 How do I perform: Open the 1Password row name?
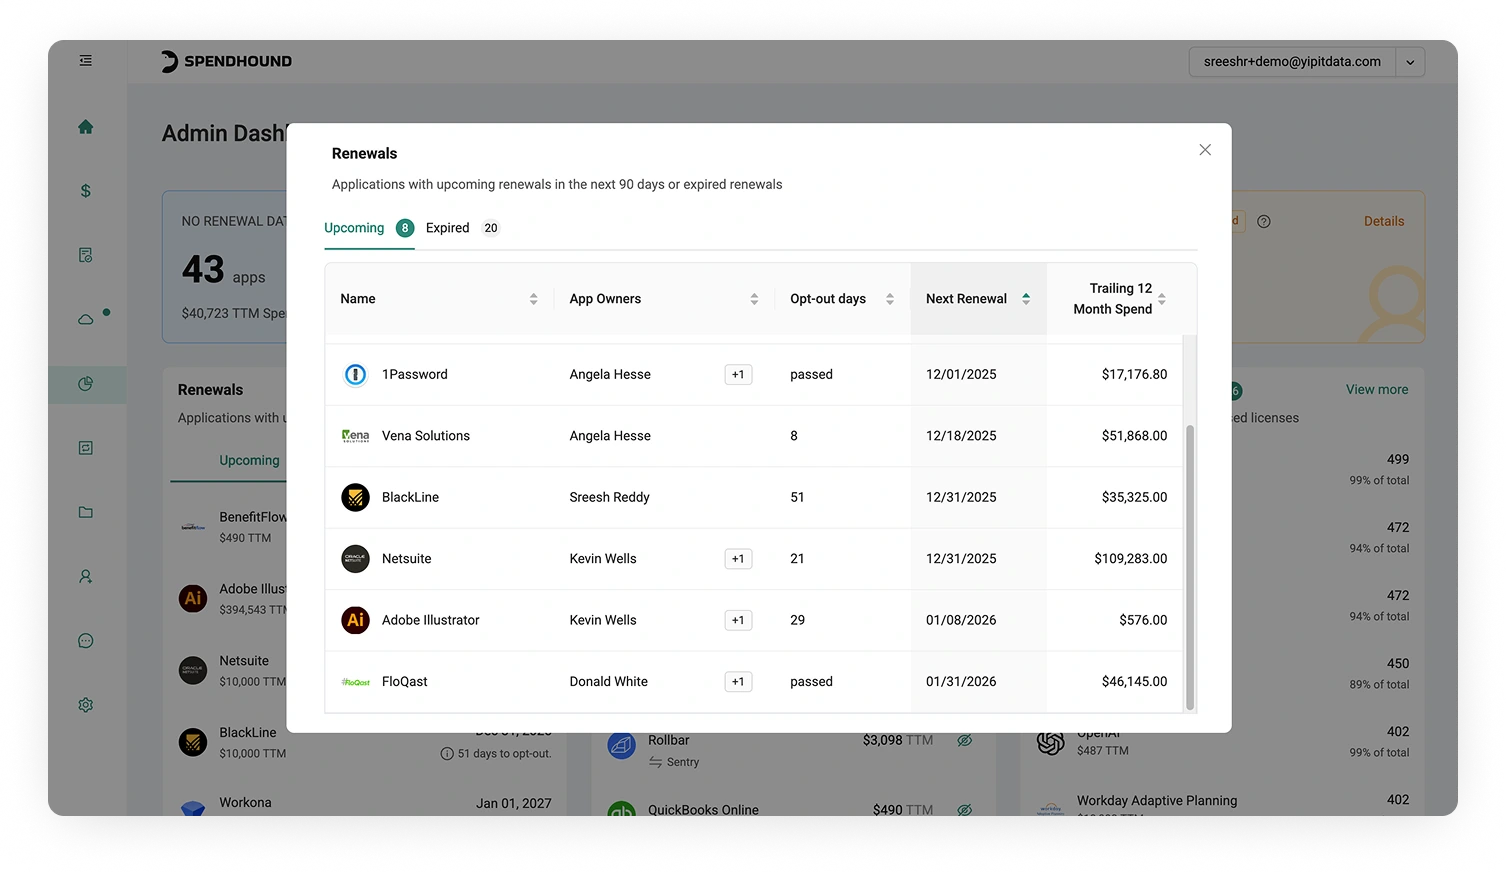coord(415,374)
